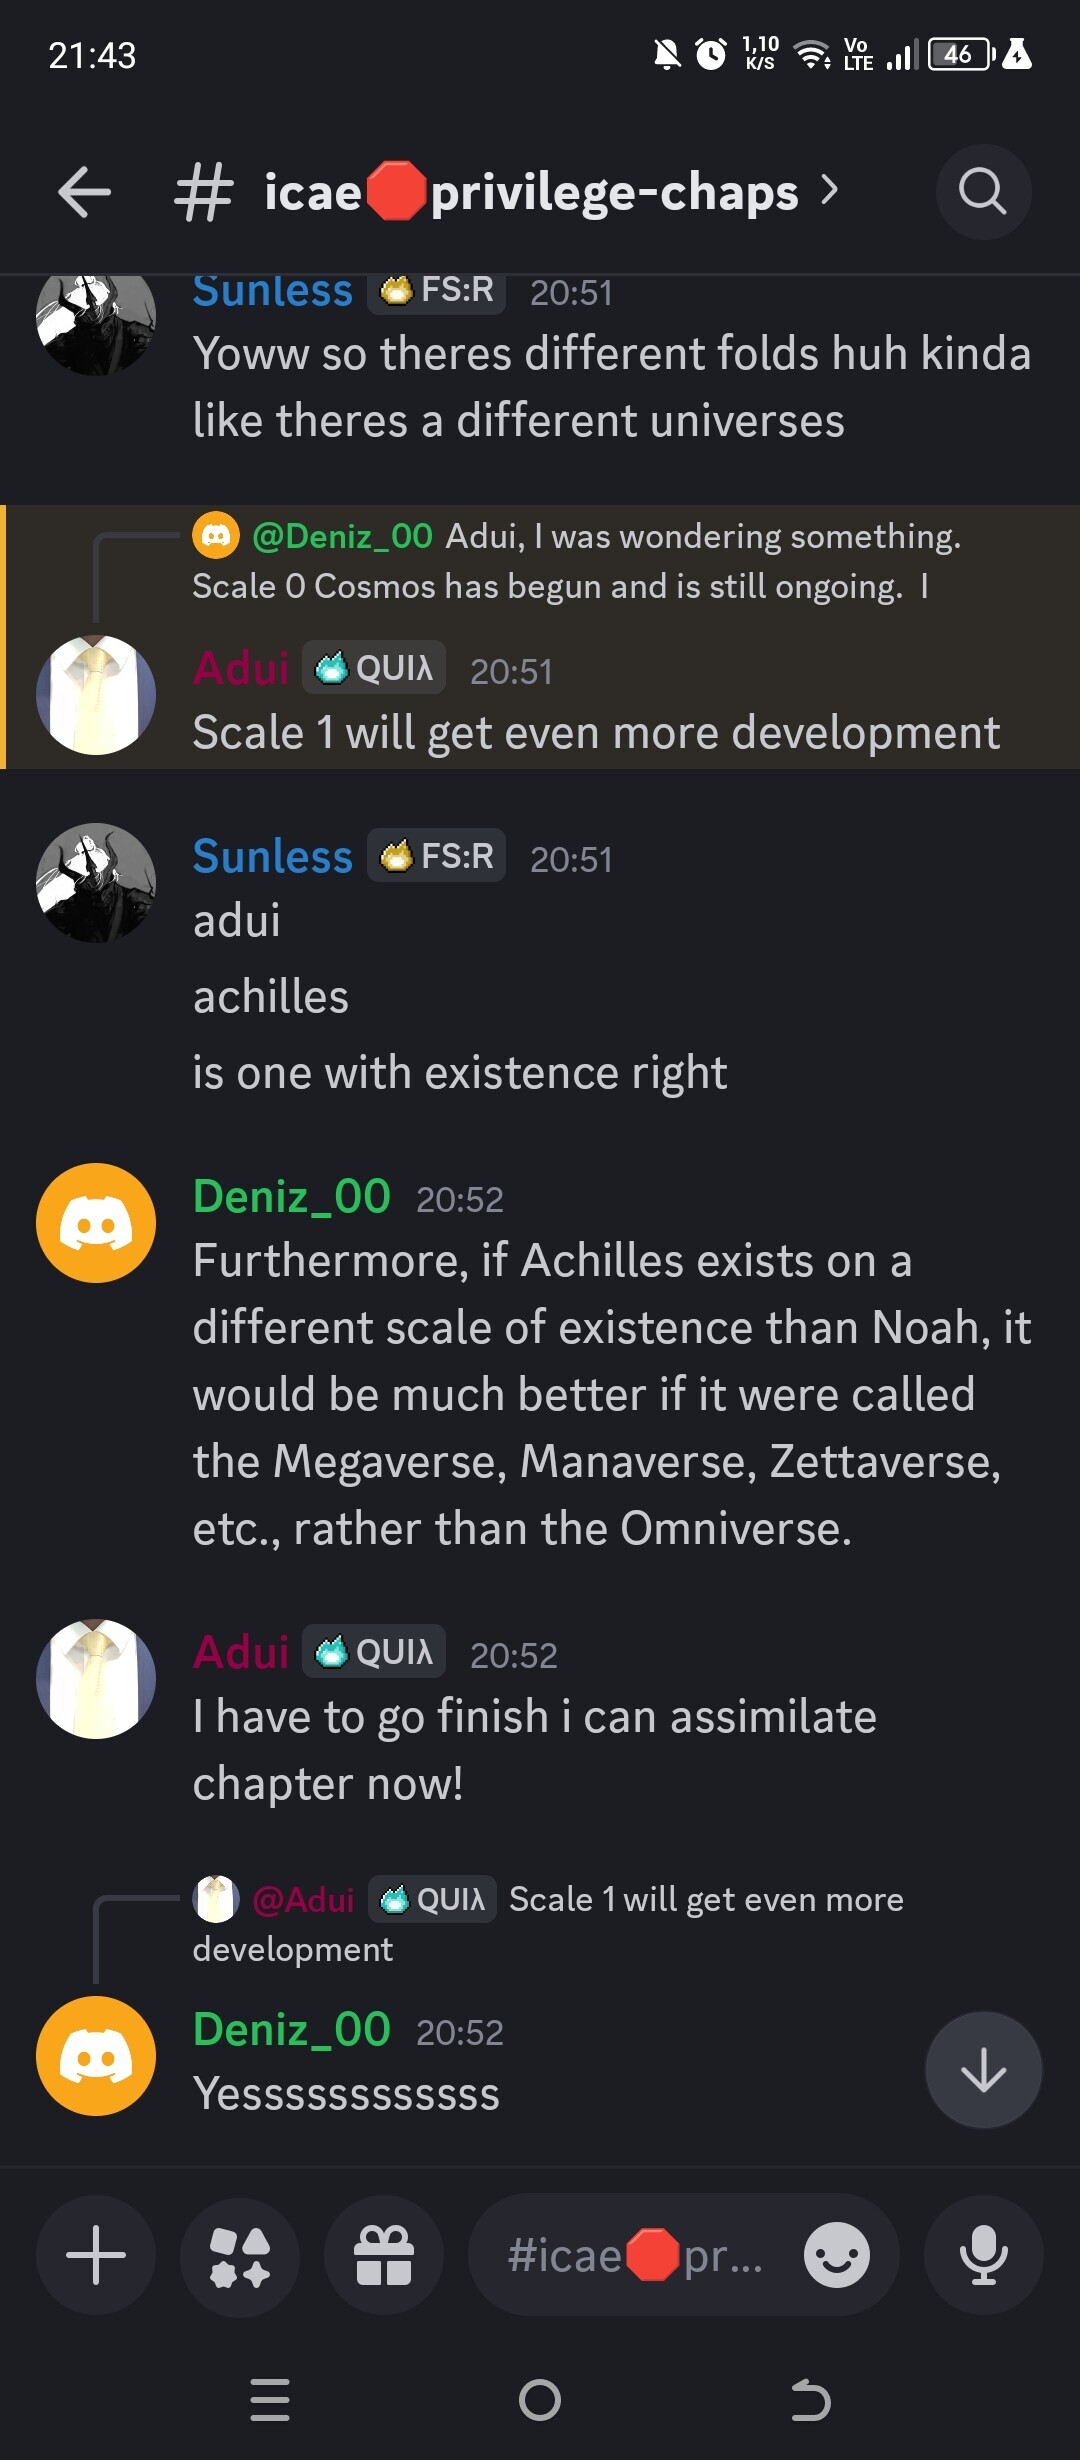This screenshot has height=2460, width=1080.
Task: Tap the back arrow in header
Action: coord(84,192)
